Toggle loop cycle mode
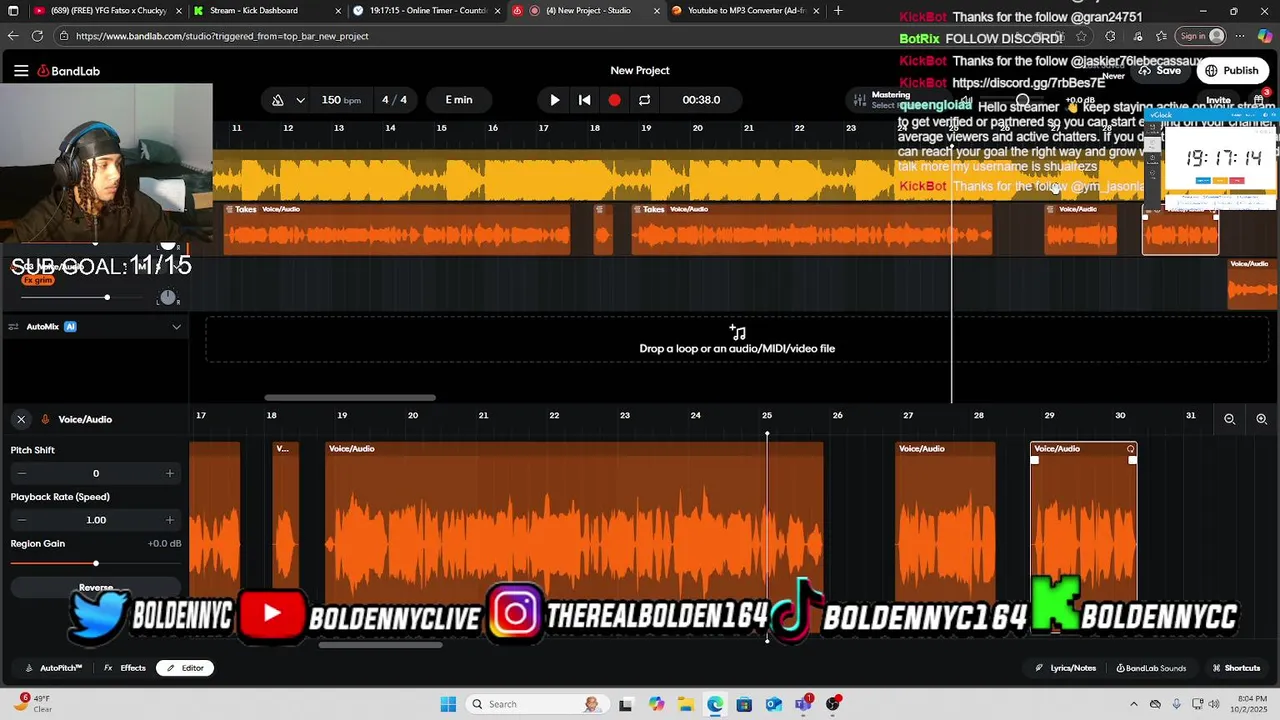Image resolution: width=1280 pixels, height=720 pixels. 645,100
